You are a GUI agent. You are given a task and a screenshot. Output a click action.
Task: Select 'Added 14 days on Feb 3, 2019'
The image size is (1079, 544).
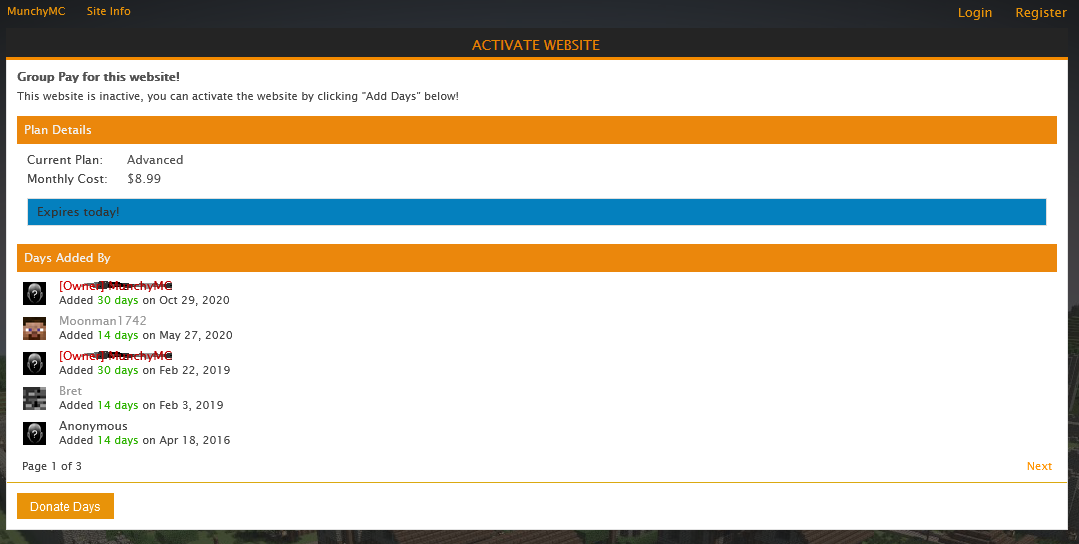[x=141, y=405]
